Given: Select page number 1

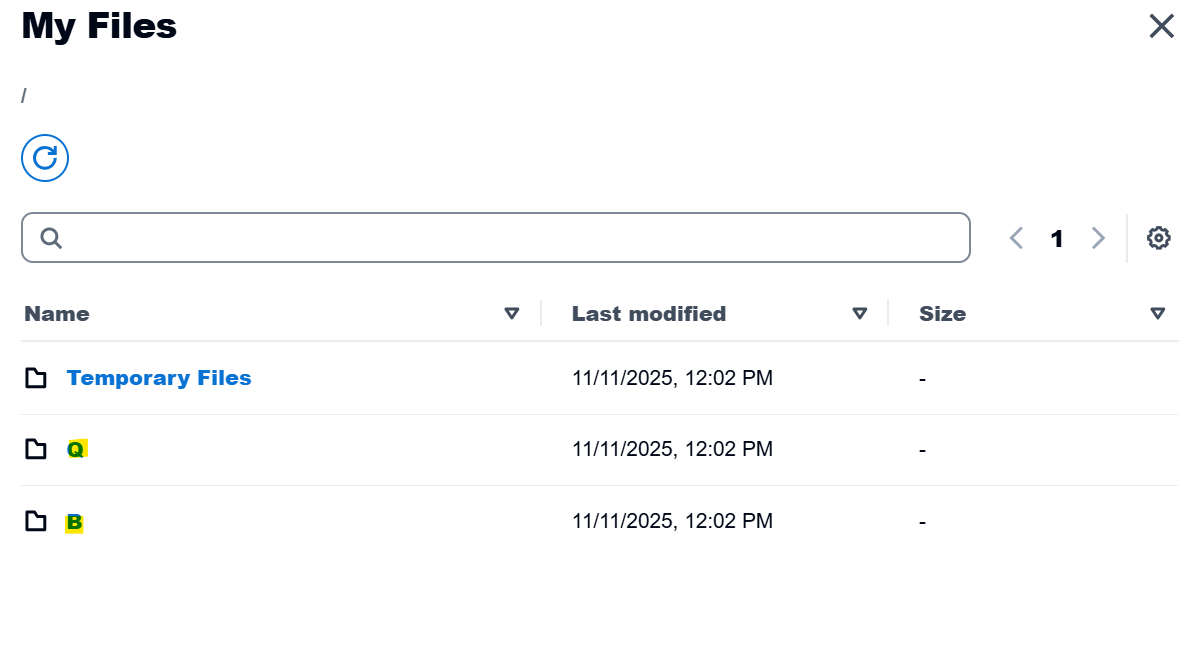Looking at the screenshot, I should click(1057, 238).
